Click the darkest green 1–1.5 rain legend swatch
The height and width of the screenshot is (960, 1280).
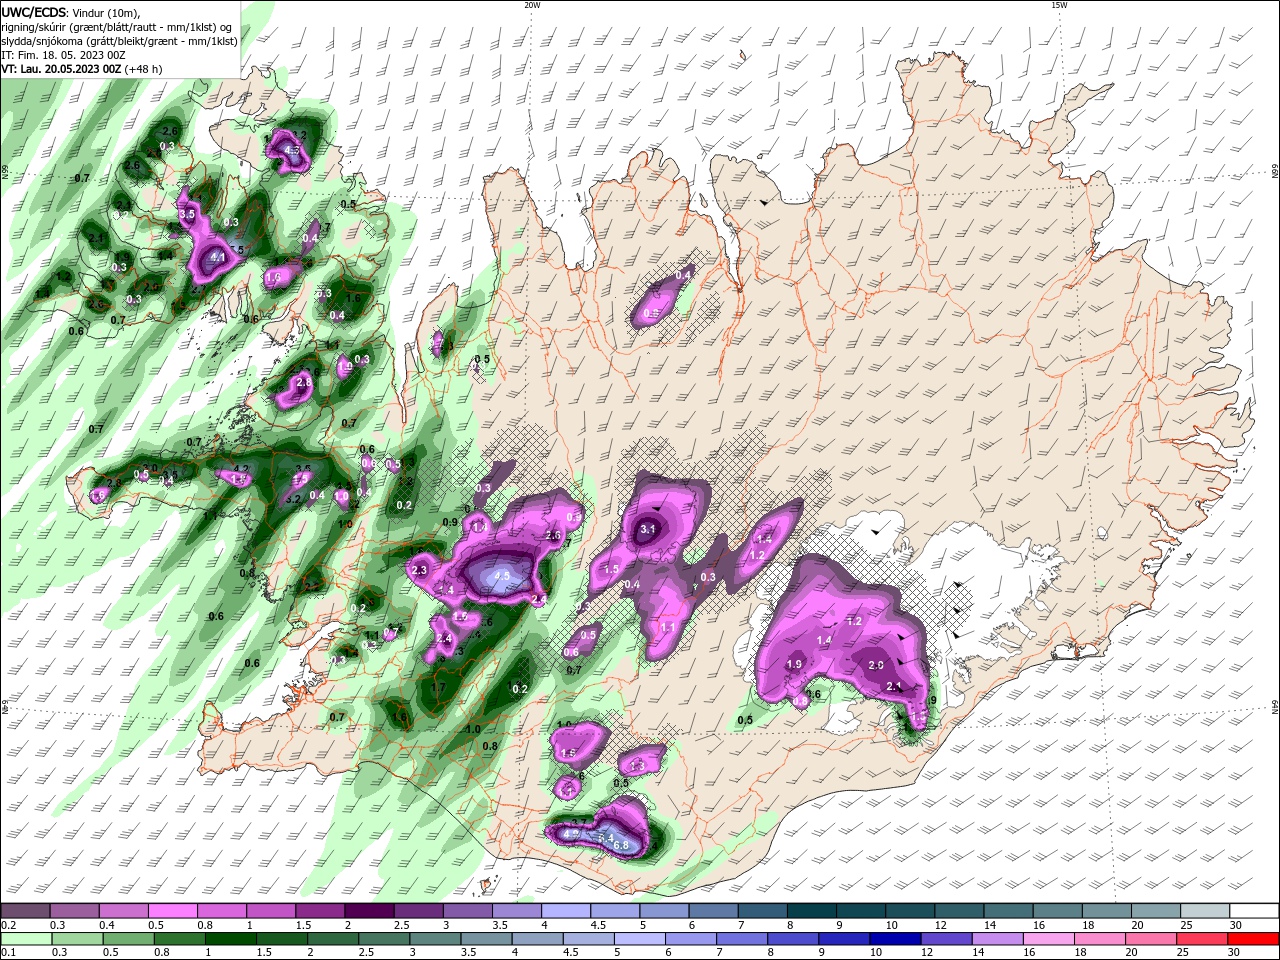click(229, 939)
